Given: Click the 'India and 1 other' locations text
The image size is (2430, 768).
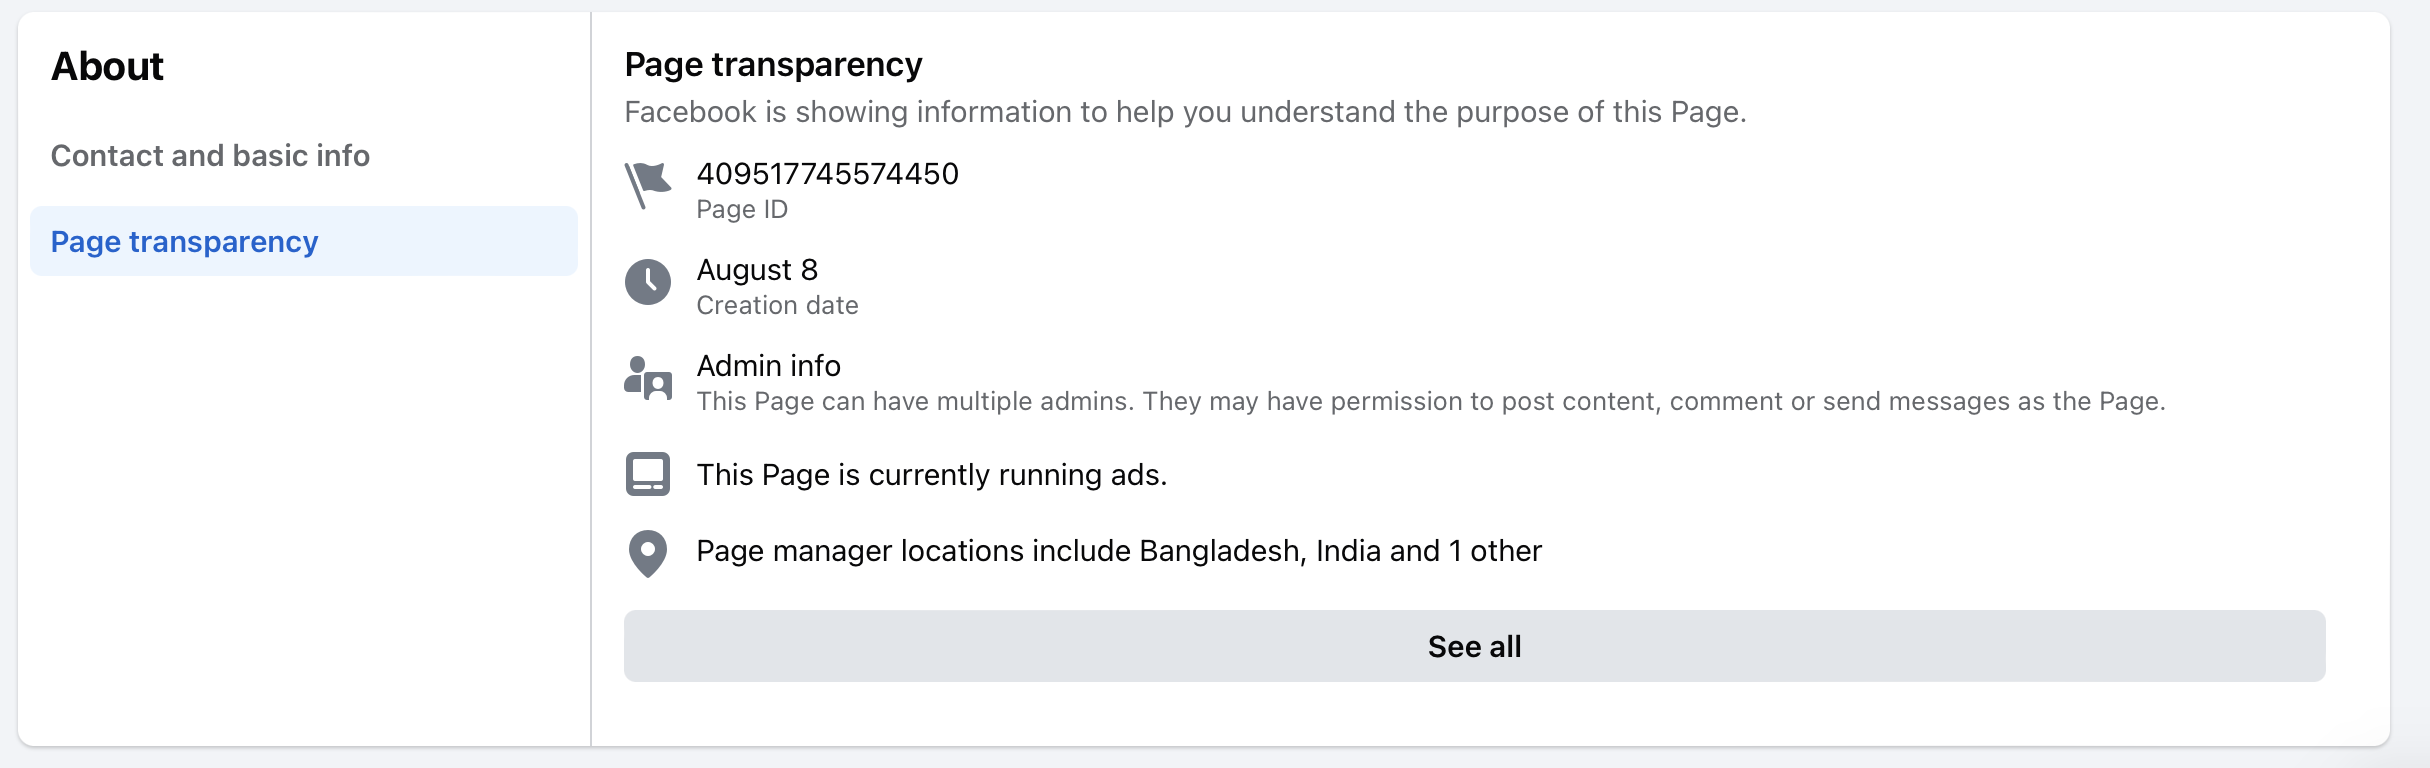Looking at the screenshot, I should pyautogui.click(x=1429, y=551).
